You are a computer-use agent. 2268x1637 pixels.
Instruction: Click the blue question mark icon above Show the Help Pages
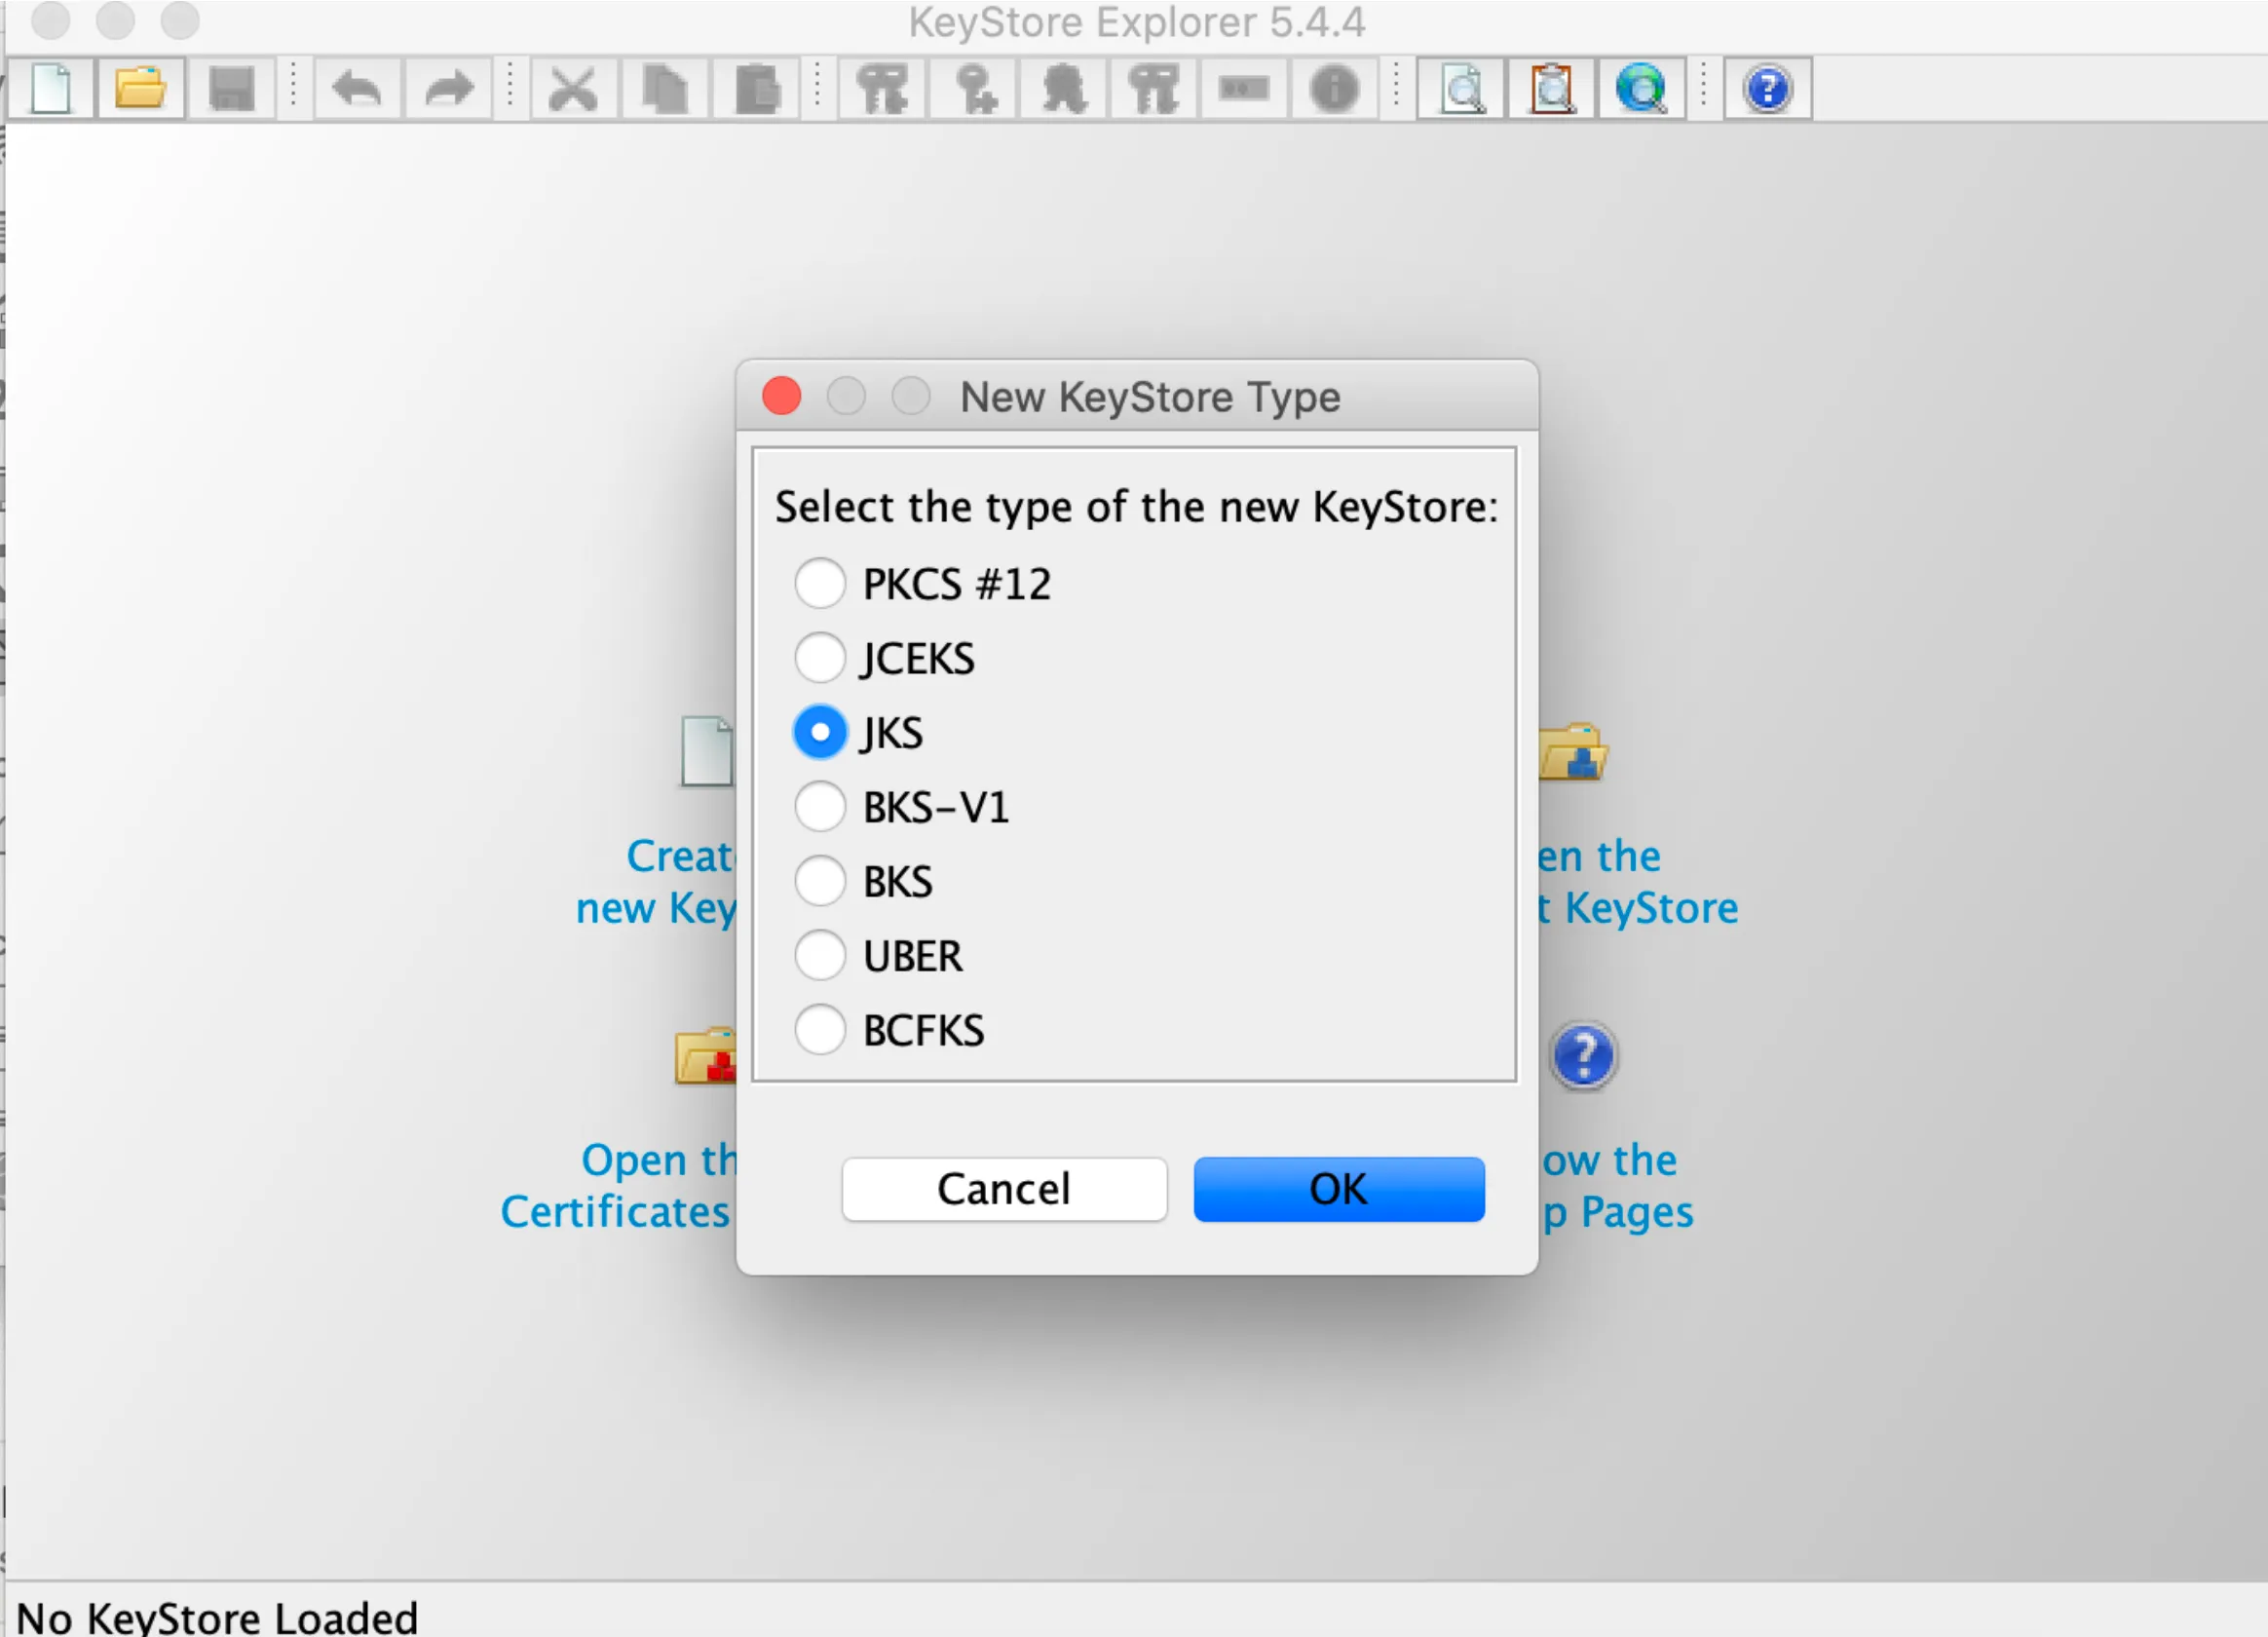[1583, 1056]
